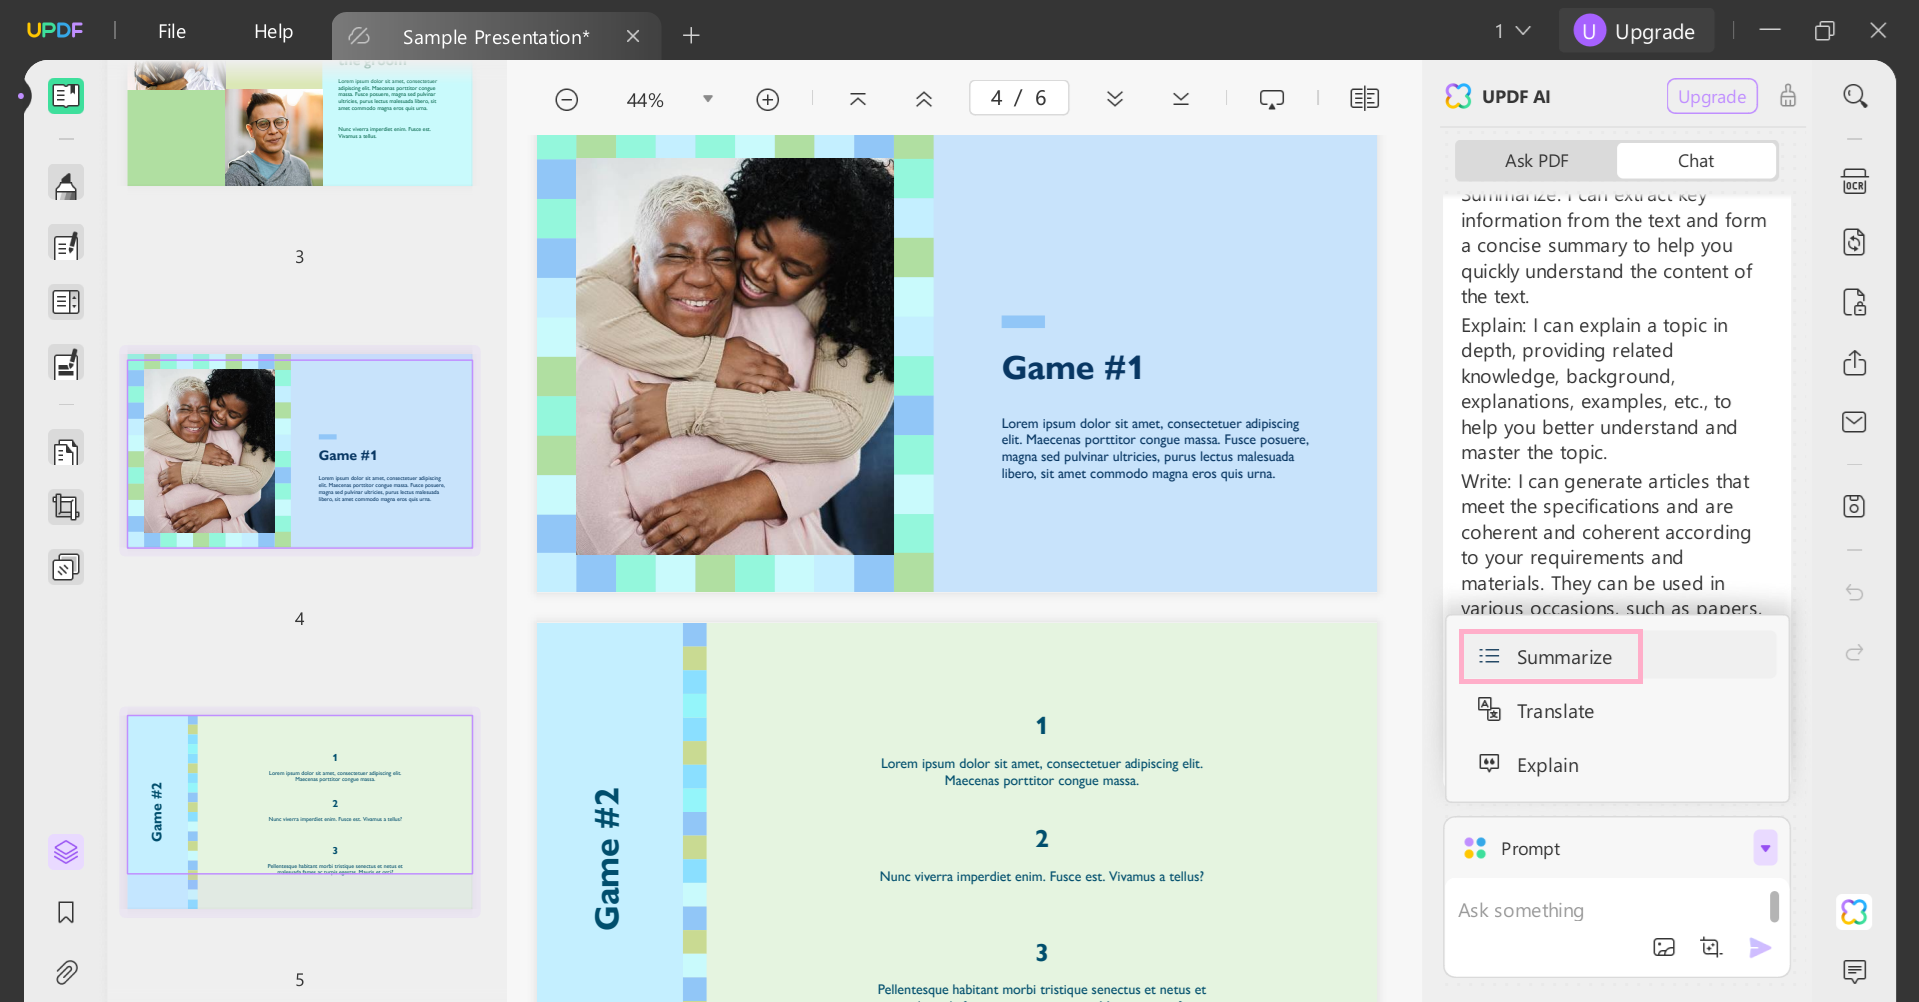Screen dimensions: 1919x1002
Task: Toggle the Bookmarks panel
Action: coord(66,911)
